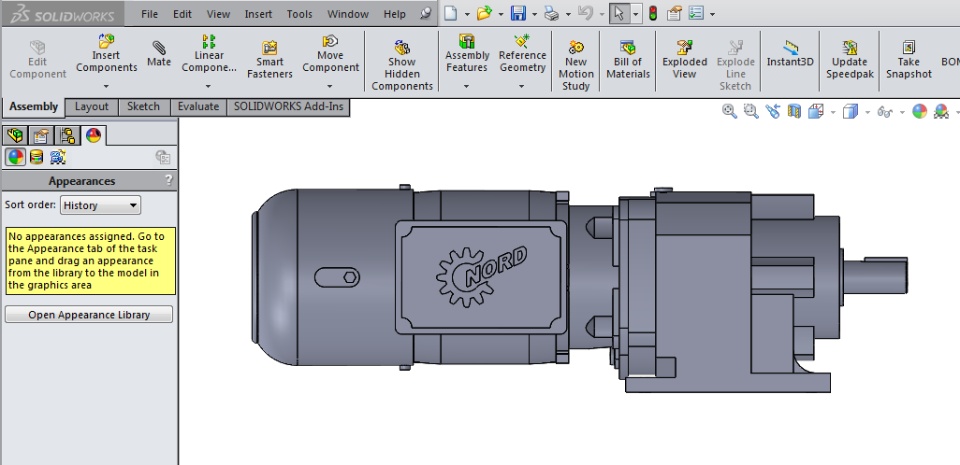
Task: Toggle View Decals button in panel
Action: pyautogui.click(x=36, y=157)
